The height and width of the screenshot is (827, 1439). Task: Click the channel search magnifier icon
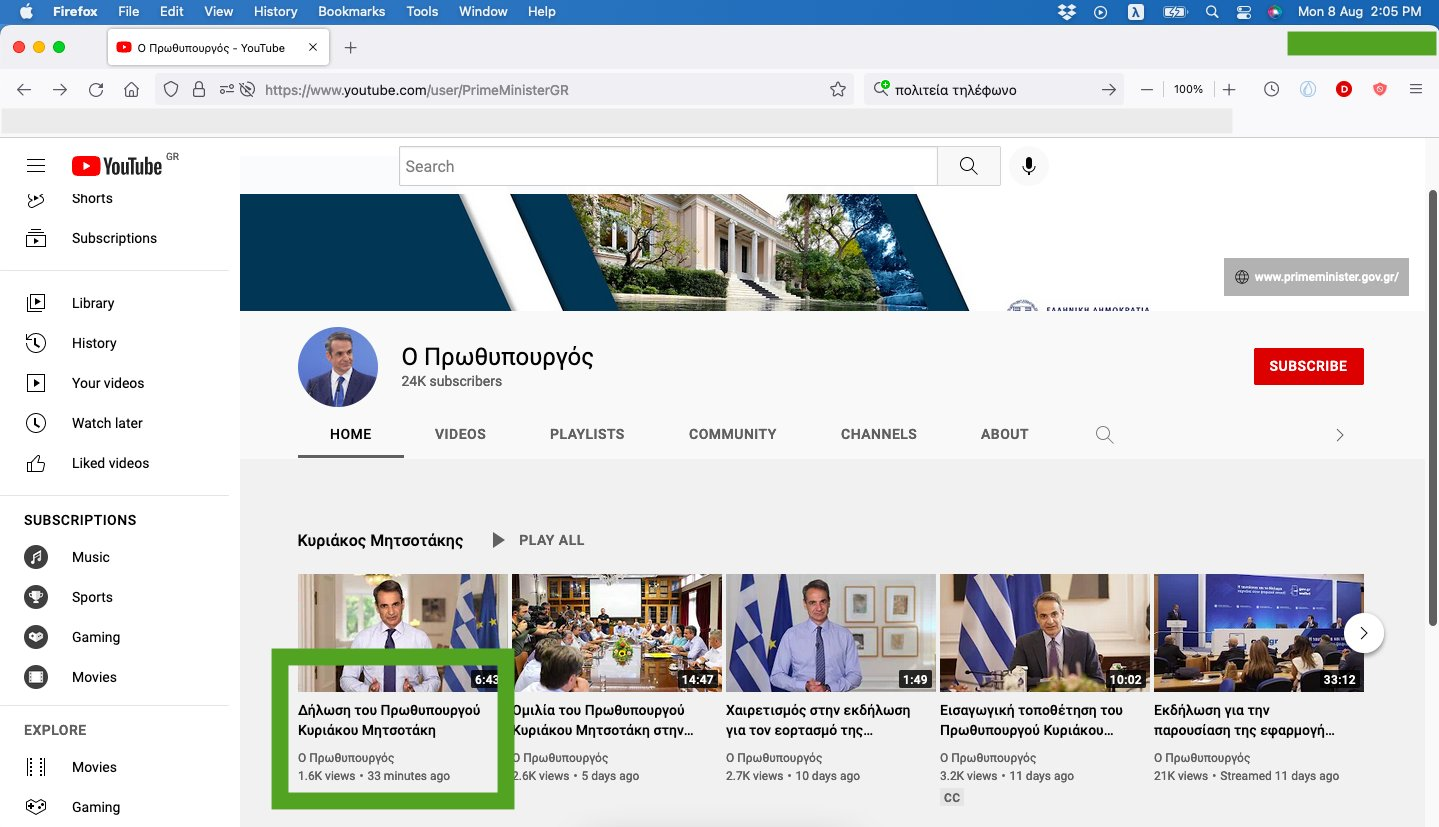[x=1104, y=434]
